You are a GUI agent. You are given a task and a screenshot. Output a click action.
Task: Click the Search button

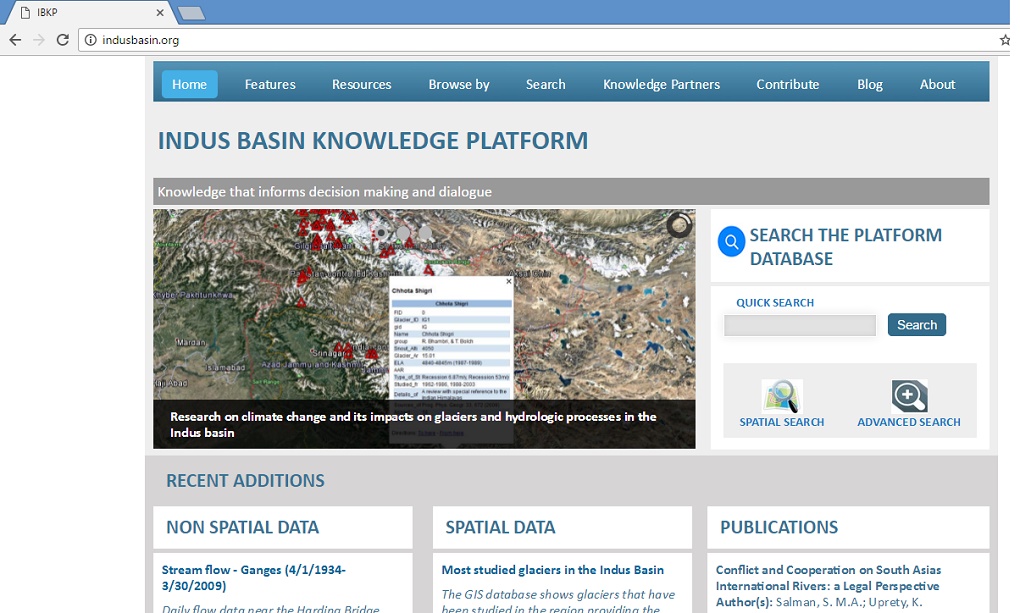pos(917,325)
